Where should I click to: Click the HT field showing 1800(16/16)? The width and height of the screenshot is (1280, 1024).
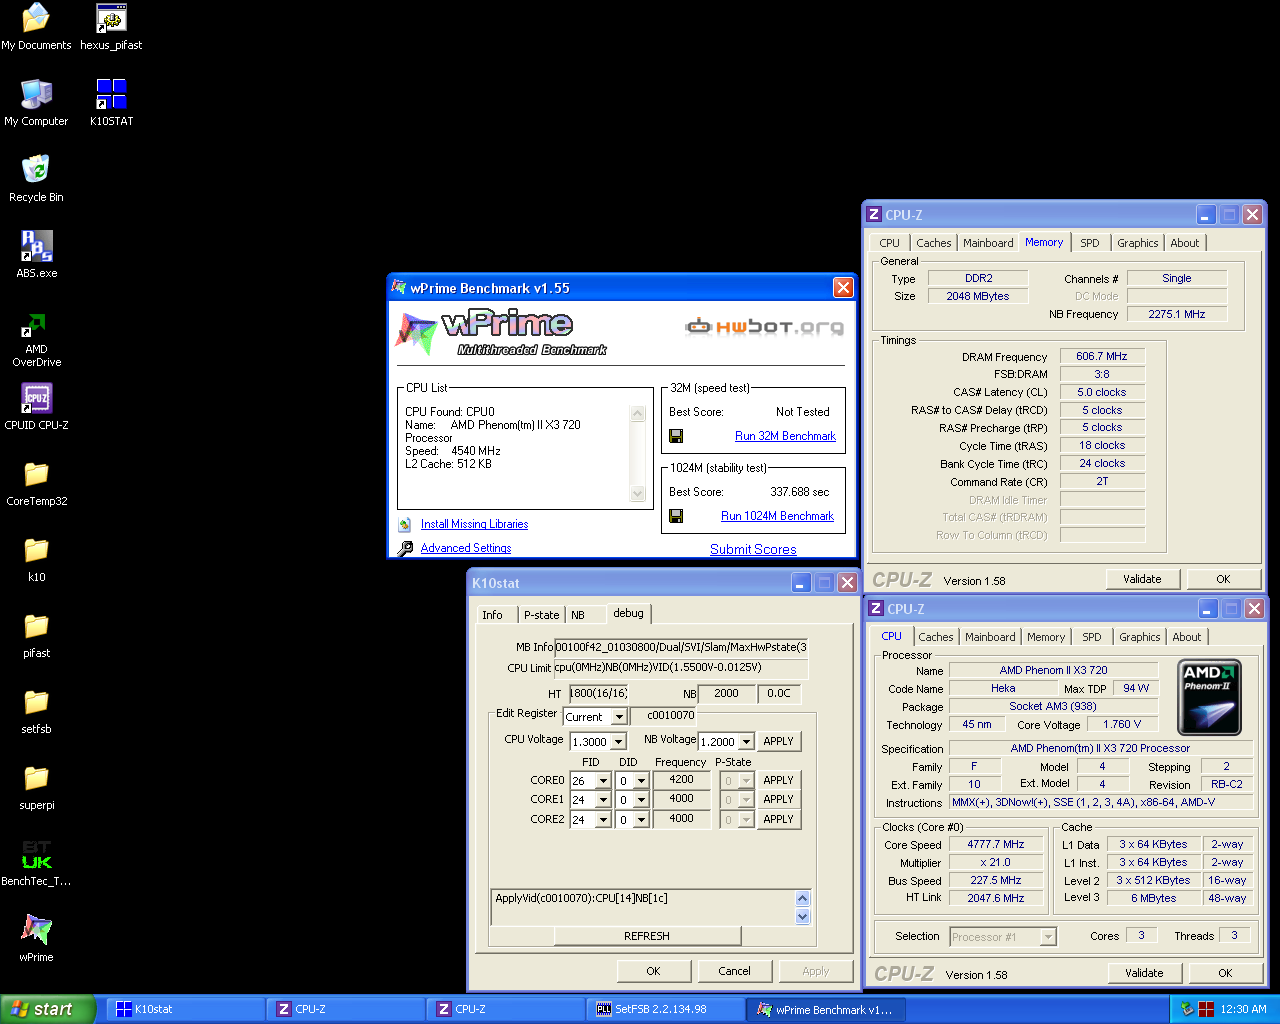pos(598,693)
